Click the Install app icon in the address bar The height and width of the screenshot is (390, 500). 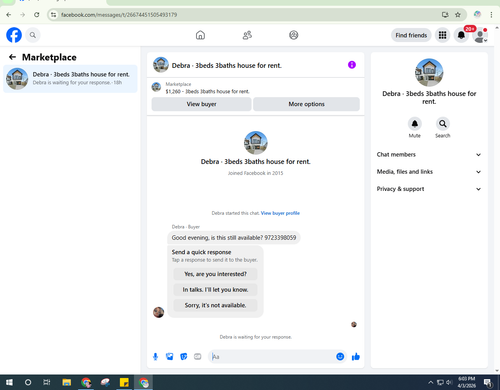(x=445, y=15)
